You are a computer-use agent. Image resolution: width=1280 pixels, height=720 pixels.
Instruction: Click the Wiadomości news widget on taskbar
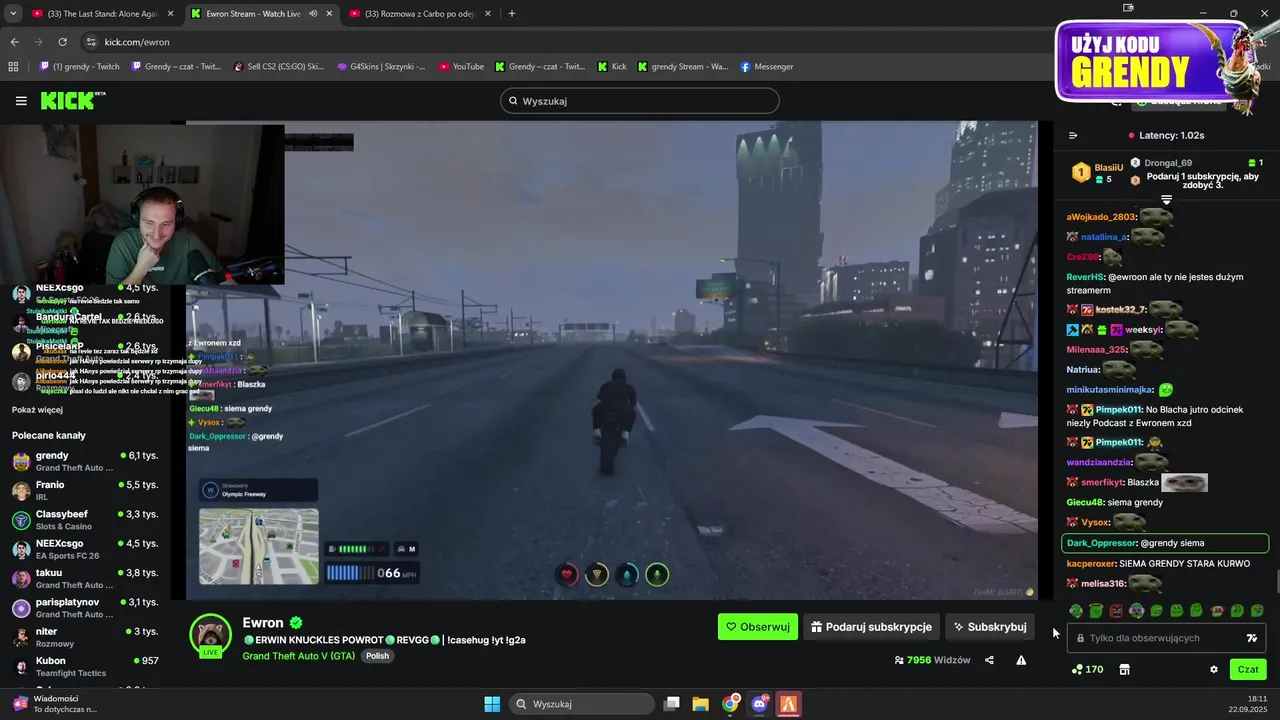point(55,704)
